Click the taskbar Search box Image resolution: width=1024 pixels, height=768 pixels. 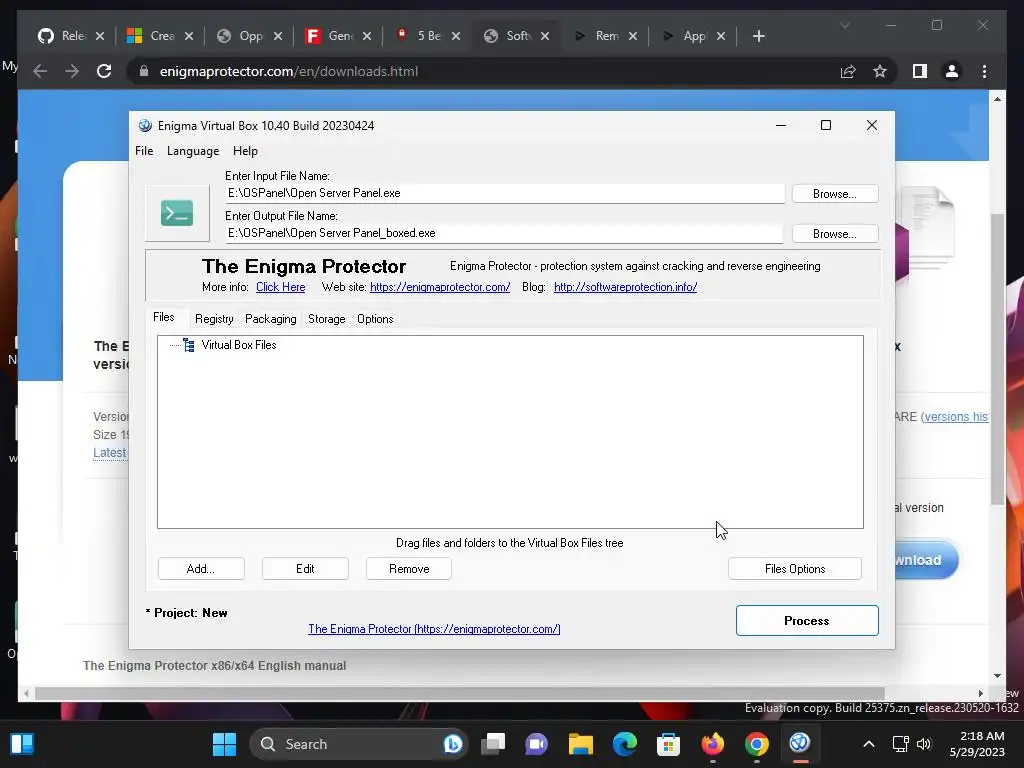[358, 744]
